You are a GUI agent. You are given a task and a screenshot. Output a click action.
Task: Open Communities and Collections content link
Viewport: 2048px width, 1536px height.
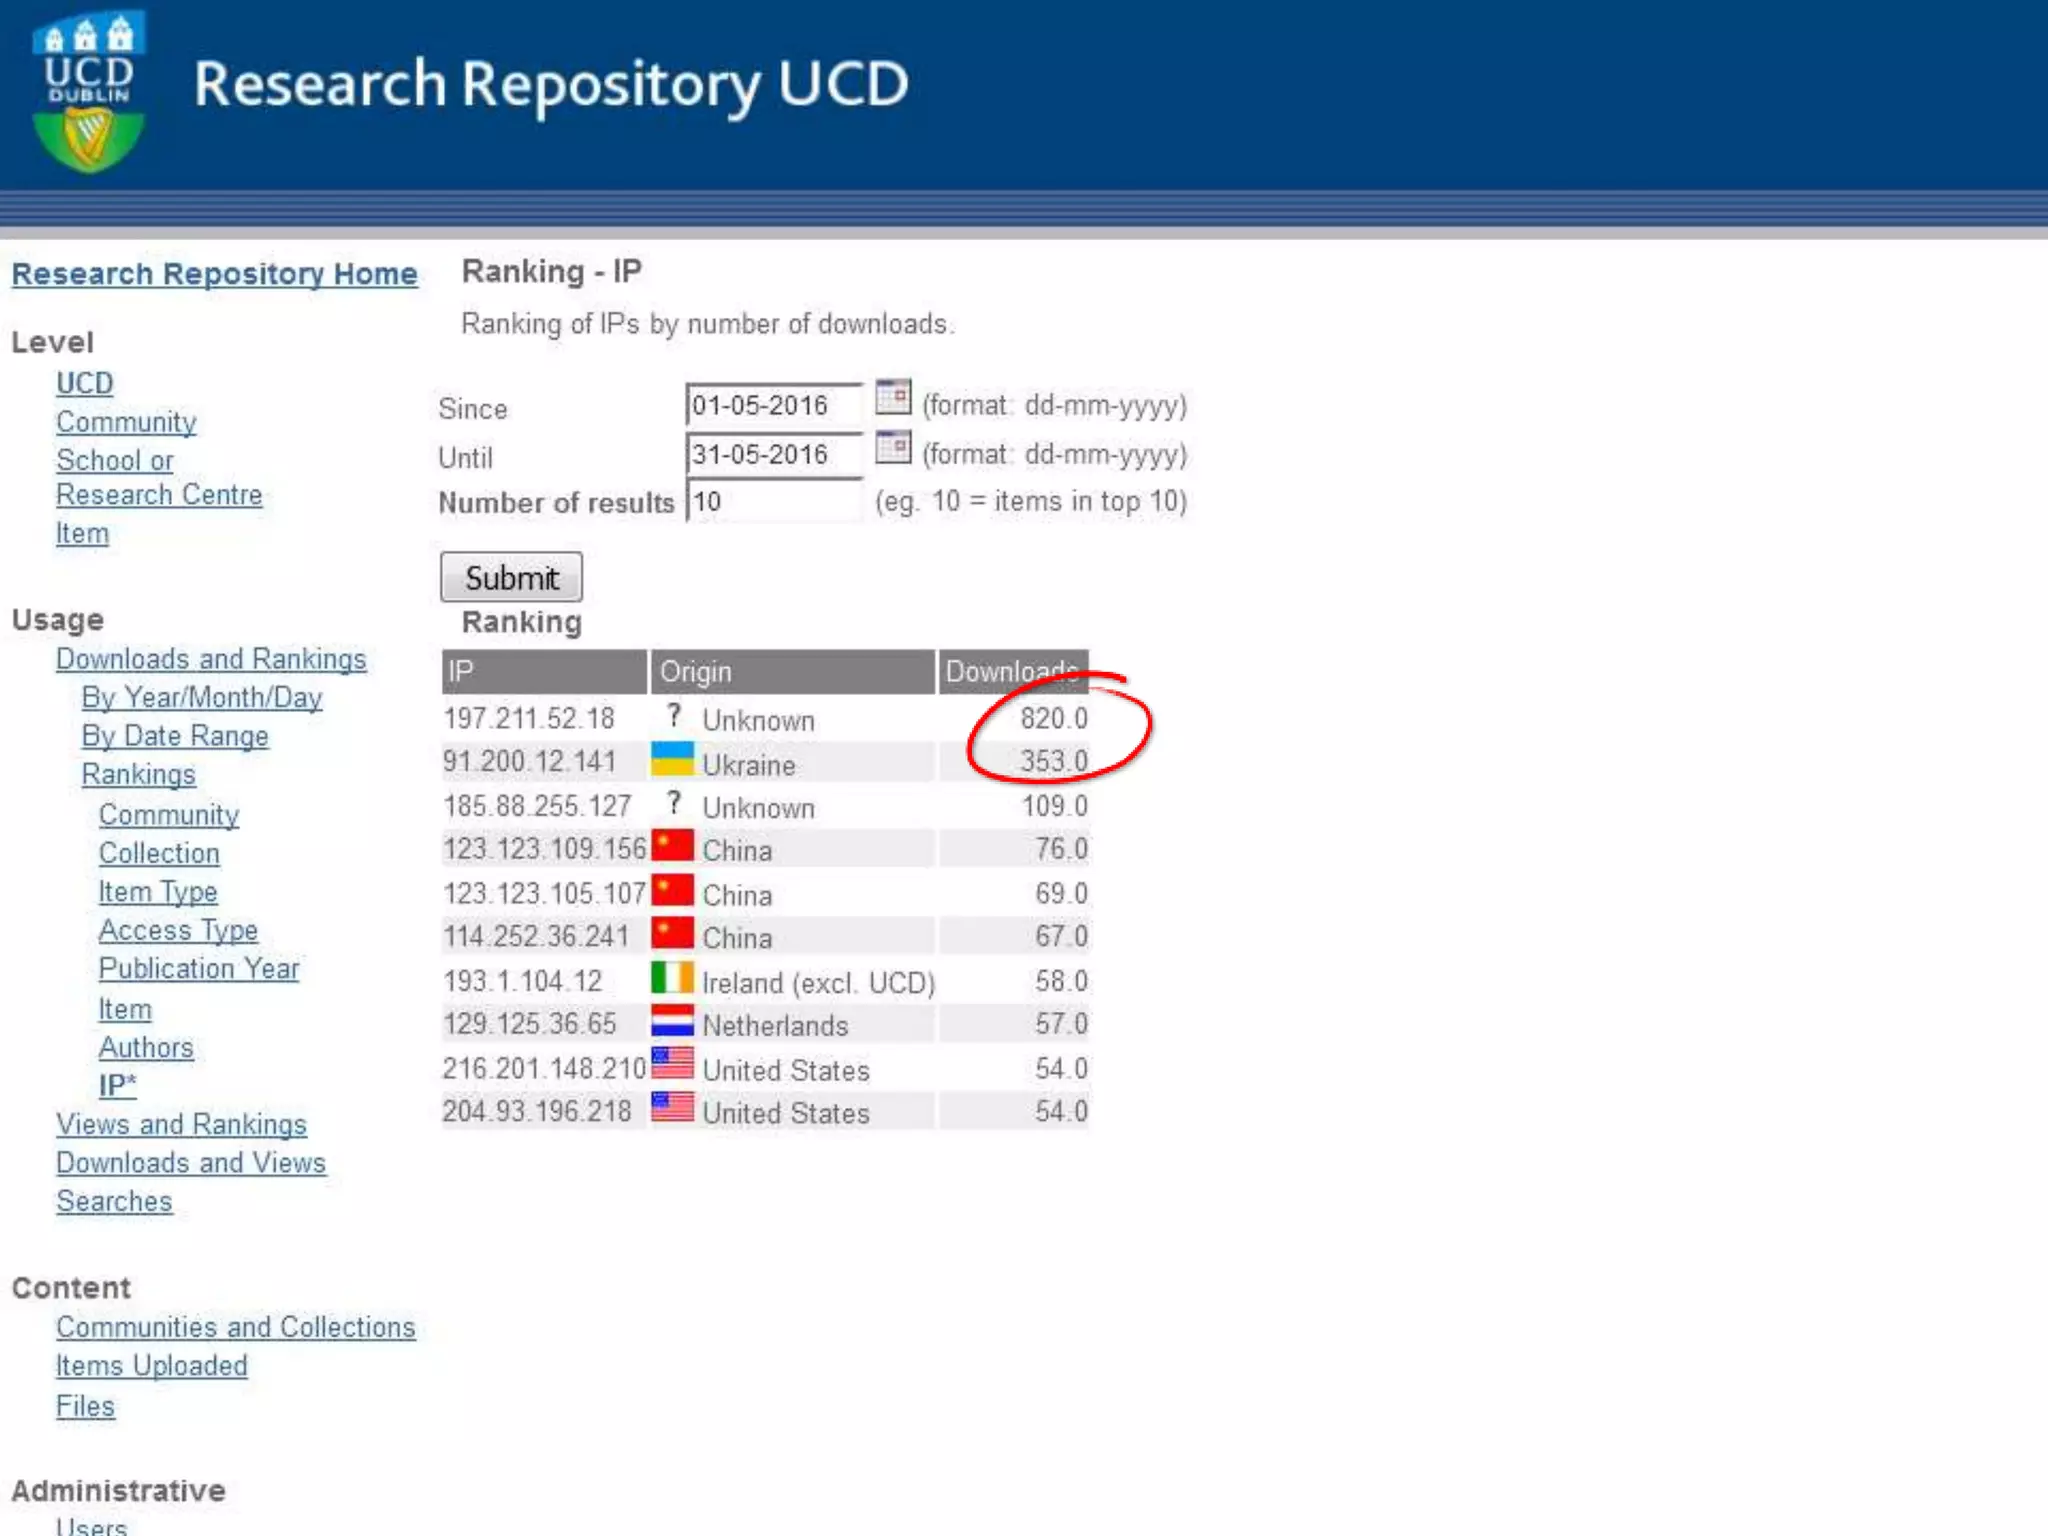pos(235,1327)
